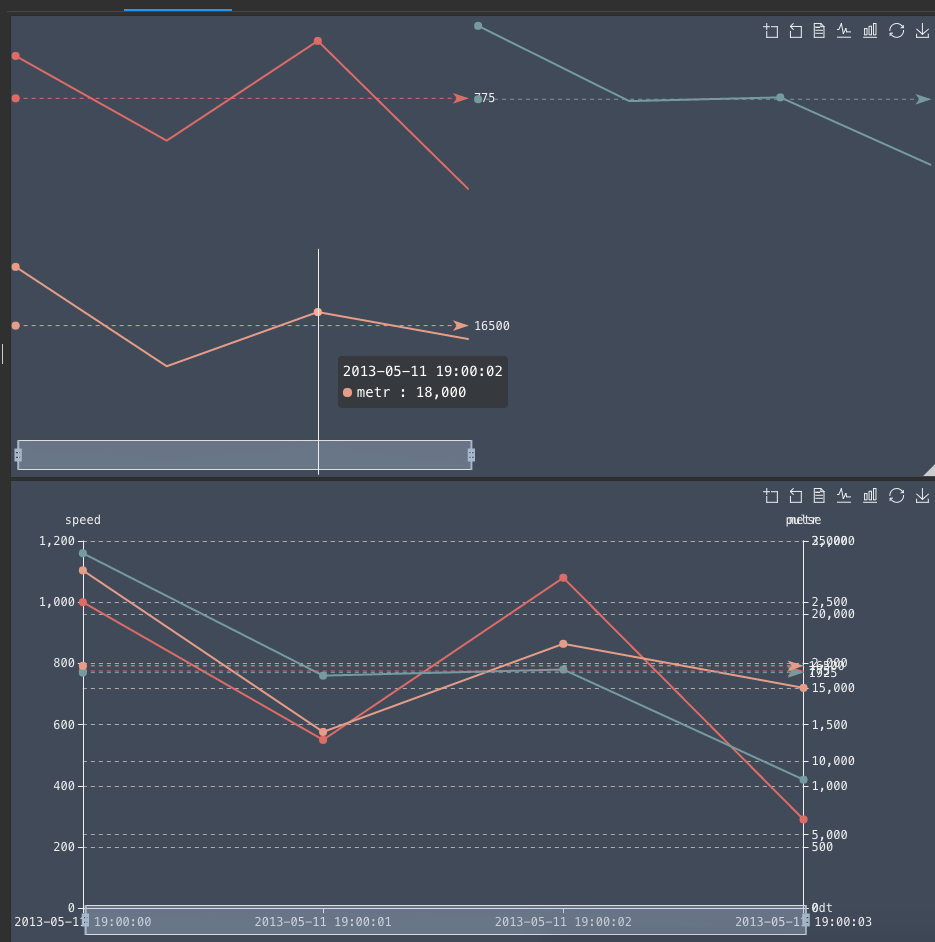Click zoom reset icon in top chart

(795, 31)
